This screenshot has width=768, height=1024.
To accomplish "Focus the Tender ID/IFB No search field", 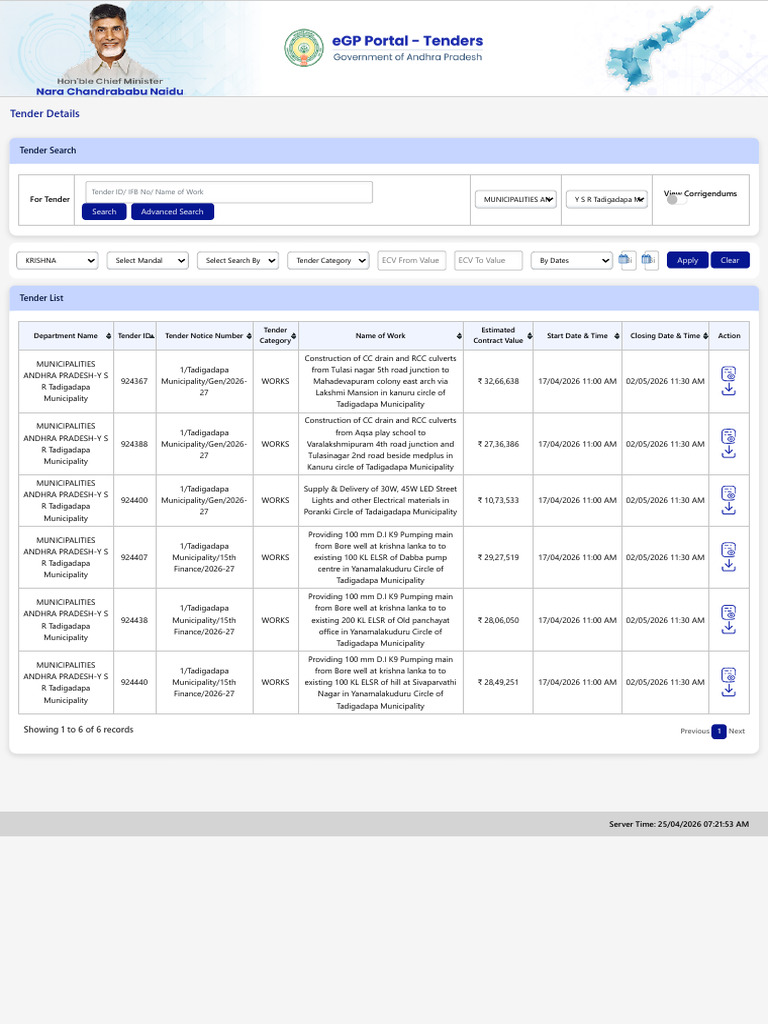I will click(229, 192).
